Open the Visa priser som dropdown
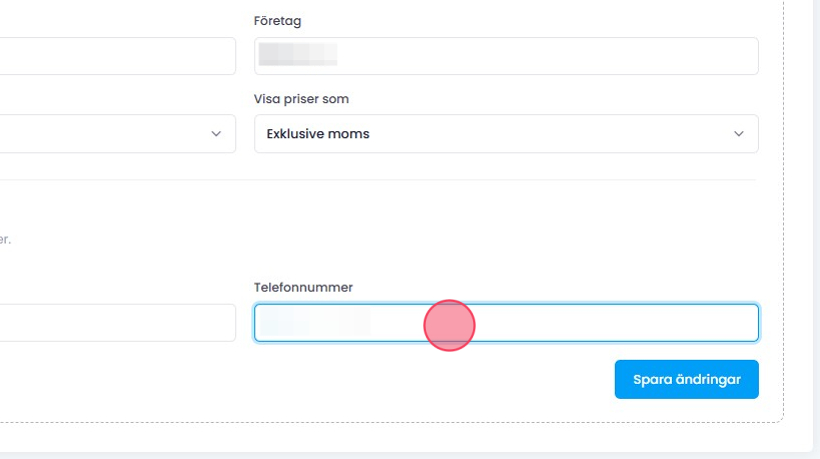This screenshot has width=820, height=459. 505,134
